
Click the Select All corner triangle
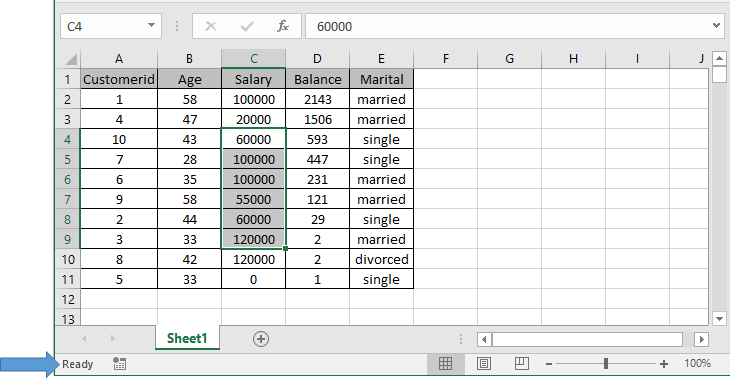(71, 59)
